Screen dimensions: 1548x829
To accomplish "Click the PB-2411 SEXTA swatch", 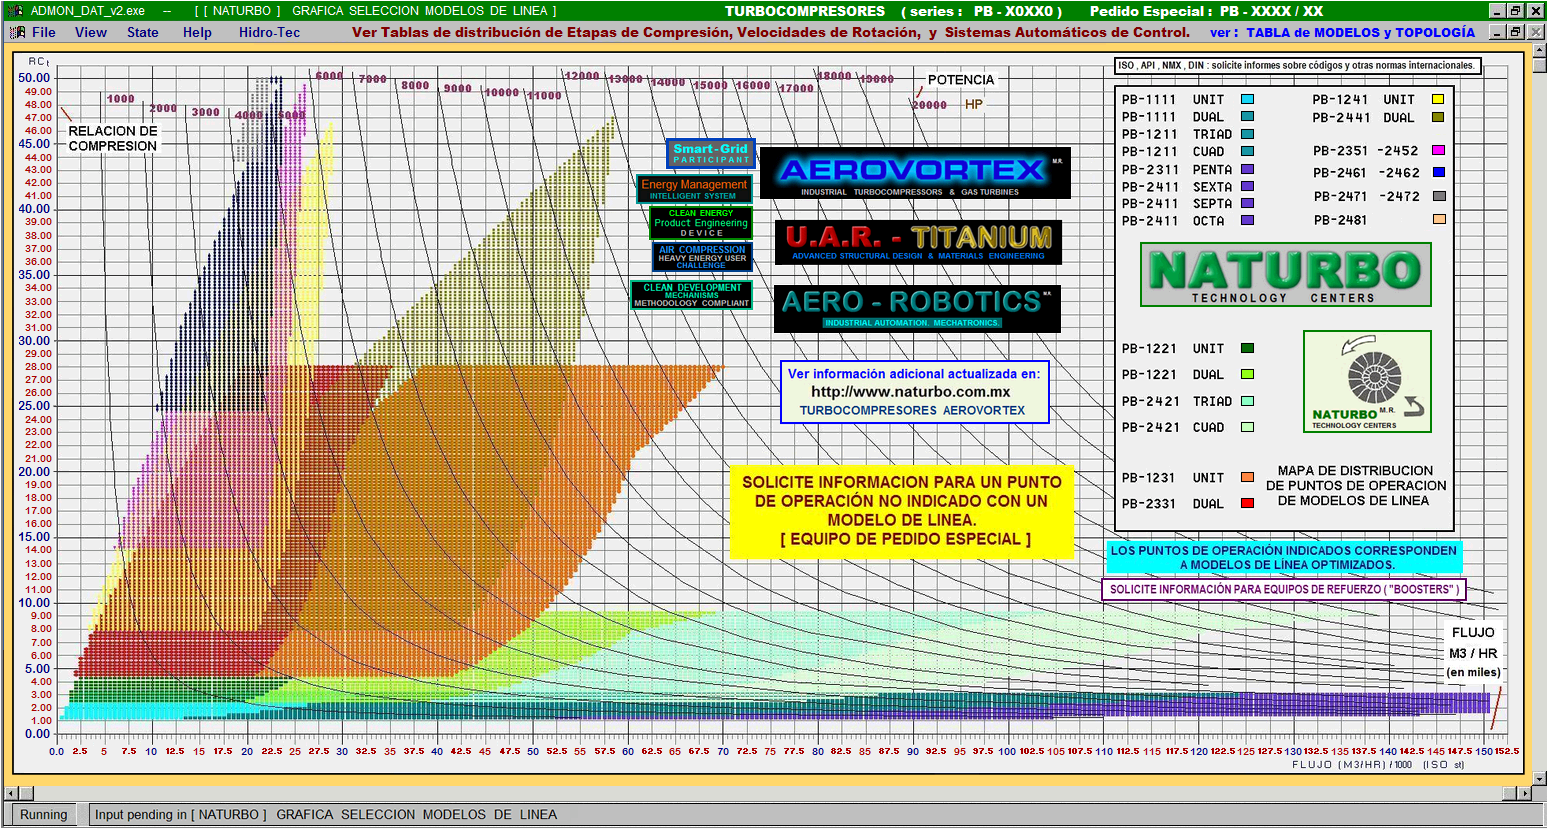I will point(1247,187).
